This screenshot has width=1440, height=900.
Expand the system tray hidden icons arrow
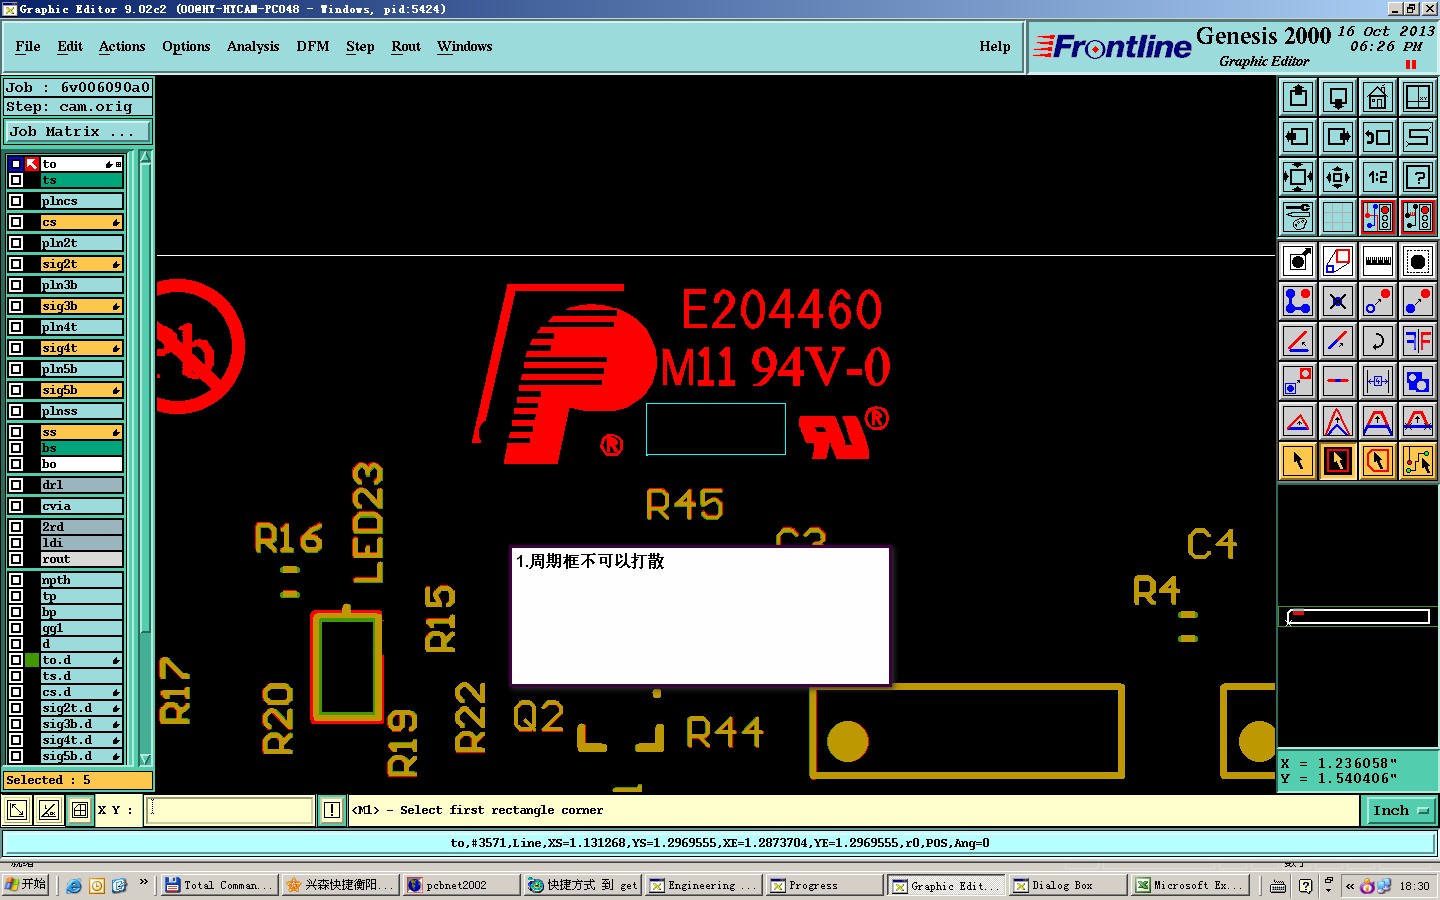click(x=1350, y=886)
